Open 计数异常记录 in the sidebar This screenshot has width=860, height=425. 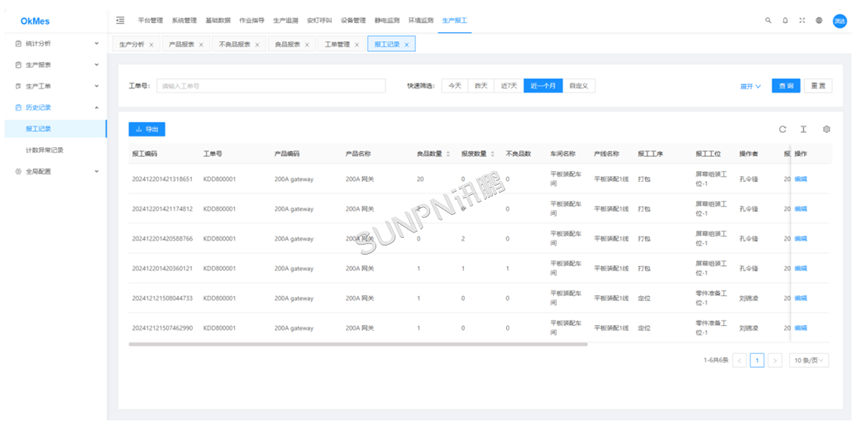[54, 150]
